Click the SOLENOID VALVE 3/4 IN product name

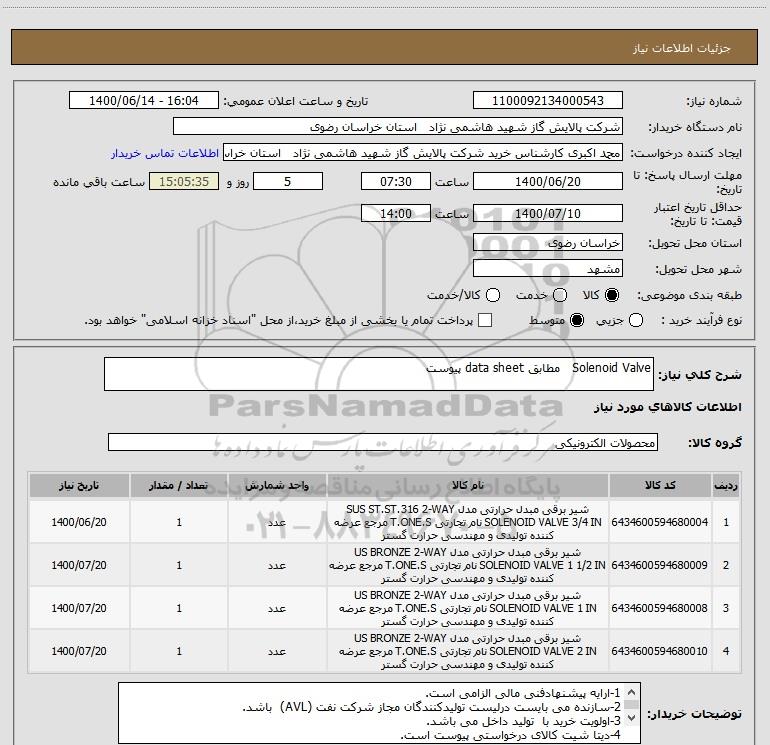(x=468, y=522)
